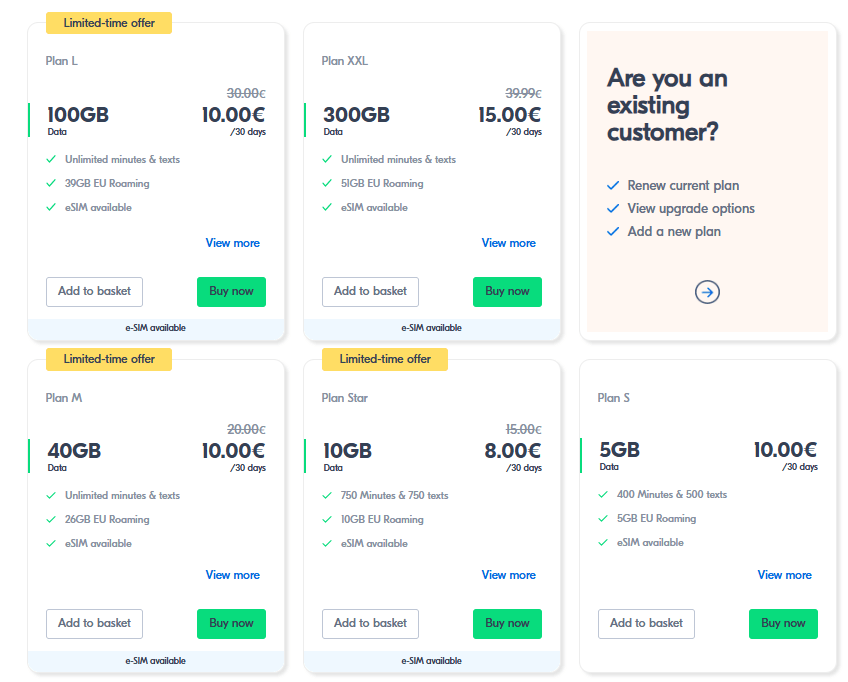Click the green checkmark by 51GB EU Roaming

tap(327, 183)
